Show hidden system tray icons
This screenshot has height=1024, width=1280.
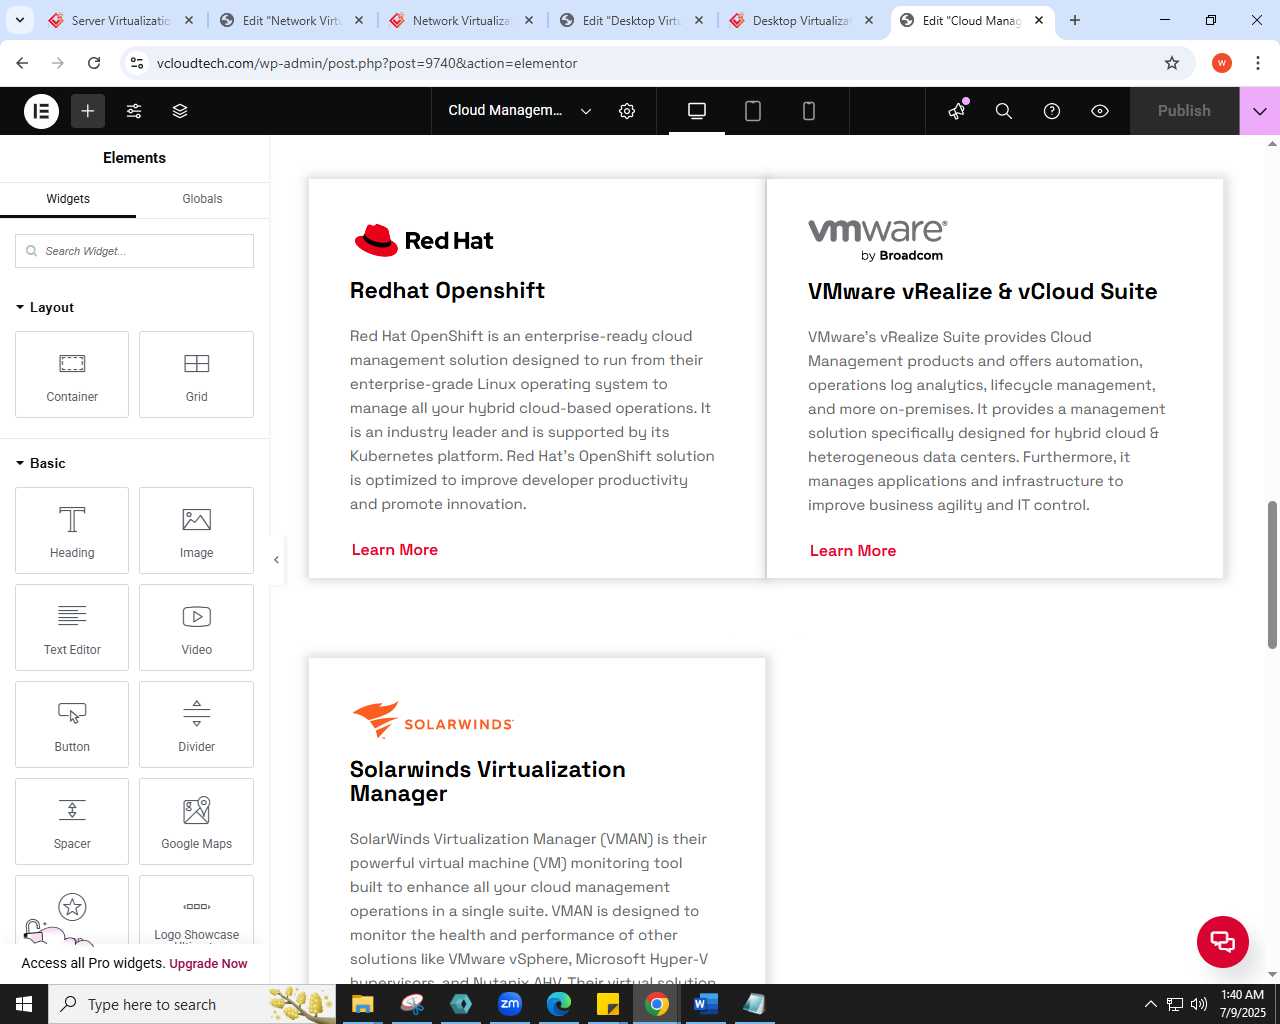pyautogui.click(x=1150, y=1004)
